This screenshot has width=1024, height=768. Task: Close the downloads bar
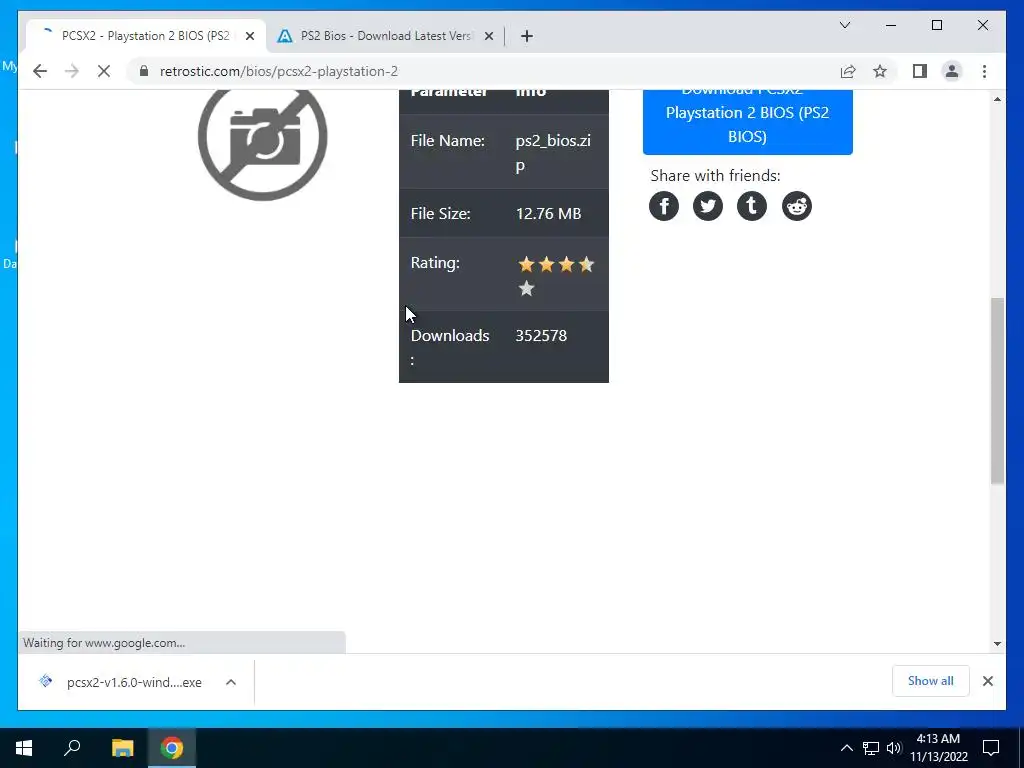[988, 681]
